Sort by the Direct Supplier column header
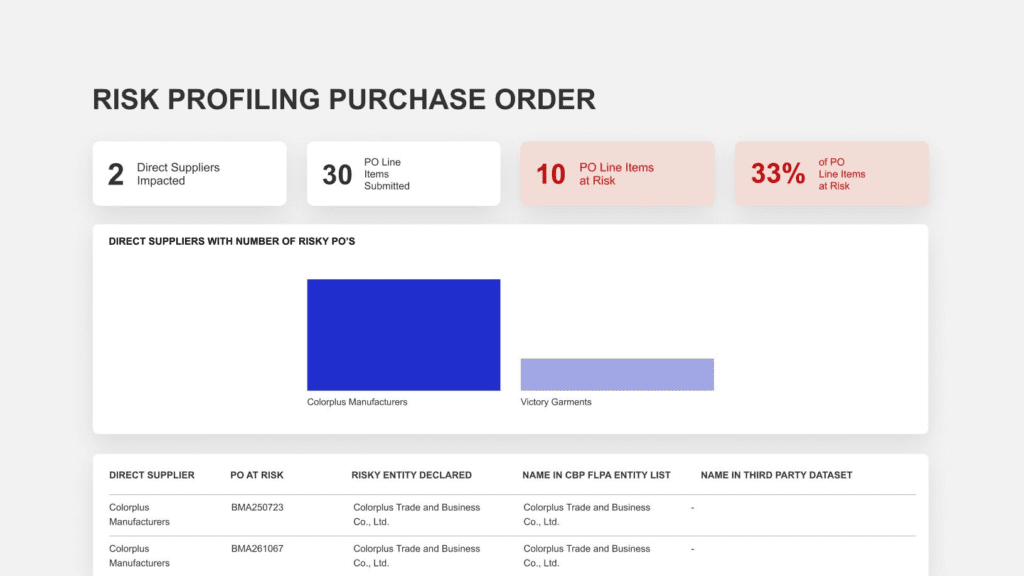The image size is (1024, 576). tap(152, 475)
